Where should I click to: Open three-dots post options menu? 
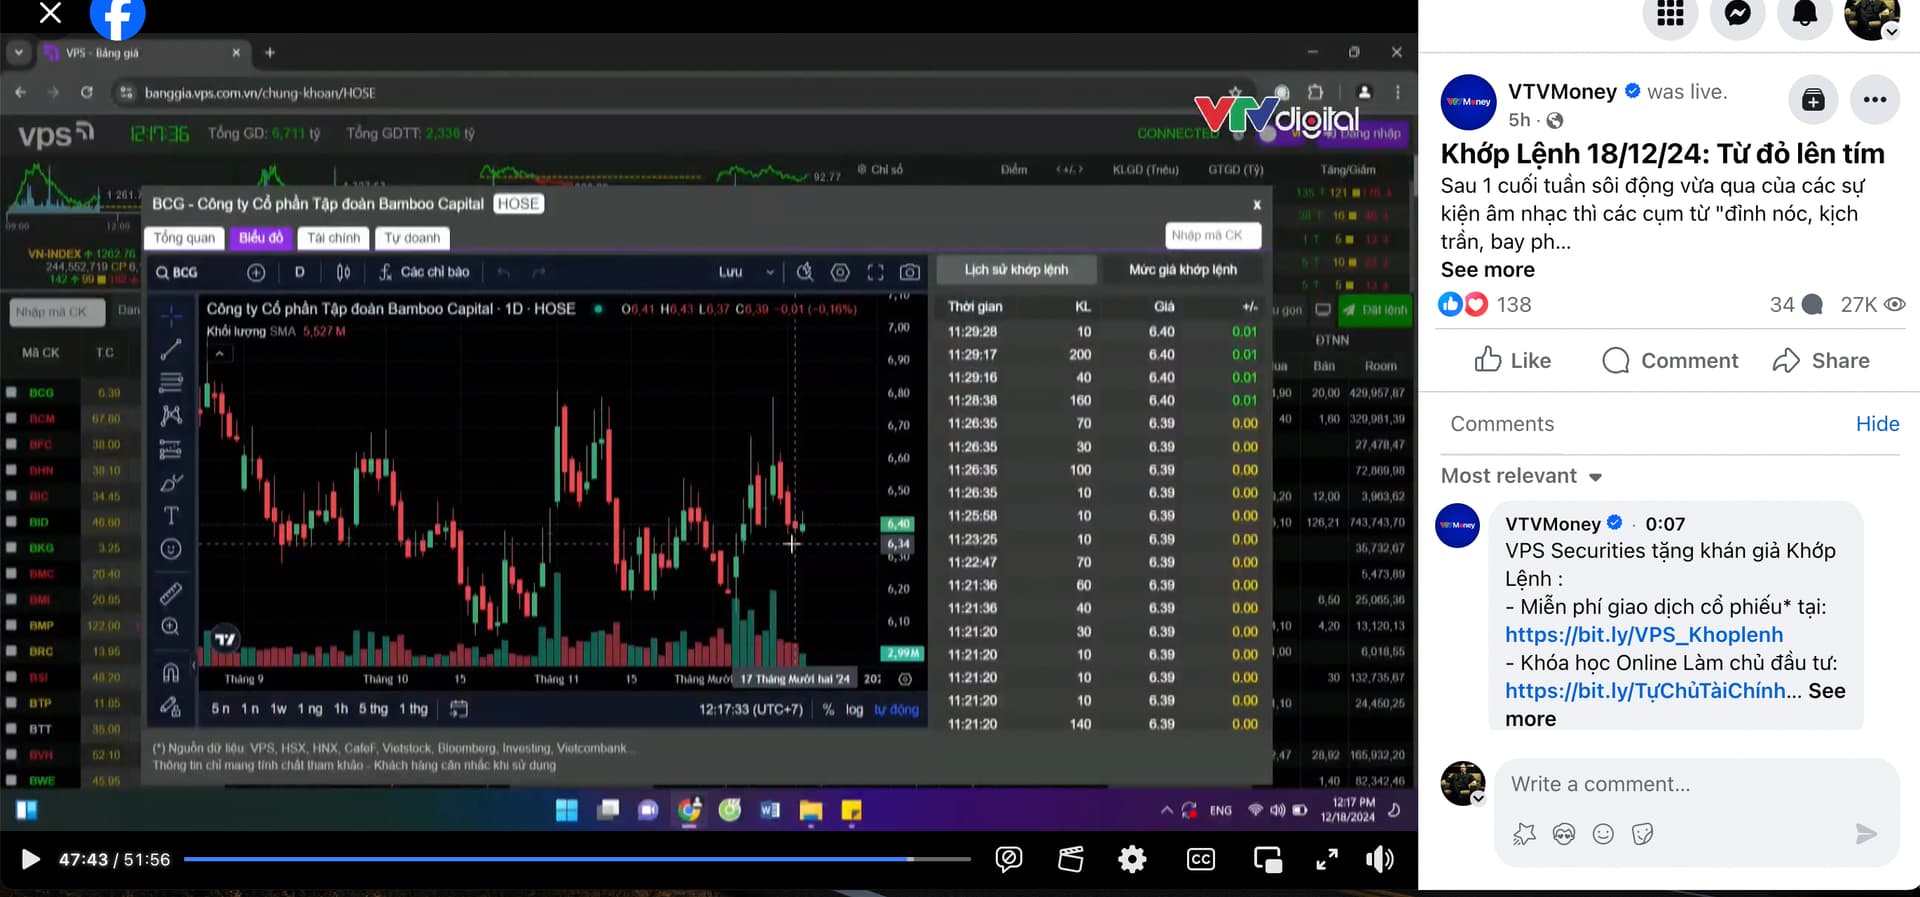1875,100
